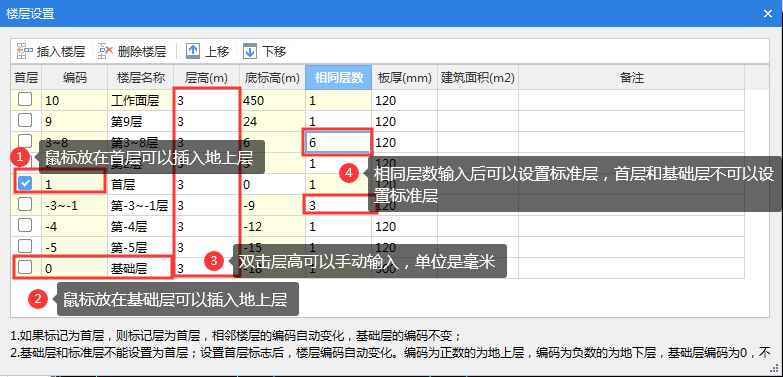Select the 工作面层 floor name cell
783x377 pixels.
pyautogui.click(x=140, y=100)
